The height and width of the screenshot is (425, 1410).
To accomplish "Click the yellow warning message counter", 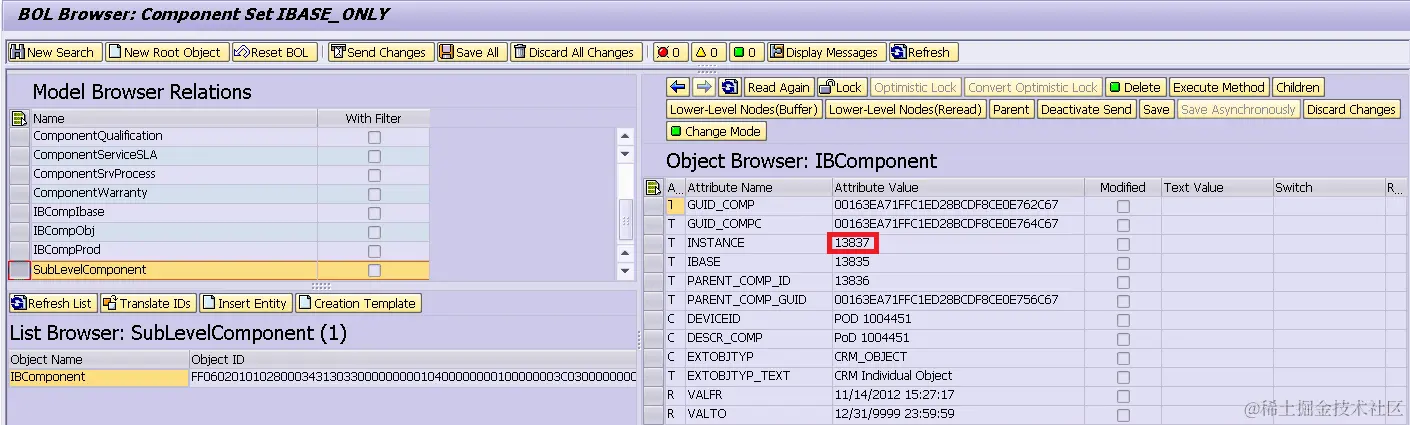I will (x=708, y=52).
